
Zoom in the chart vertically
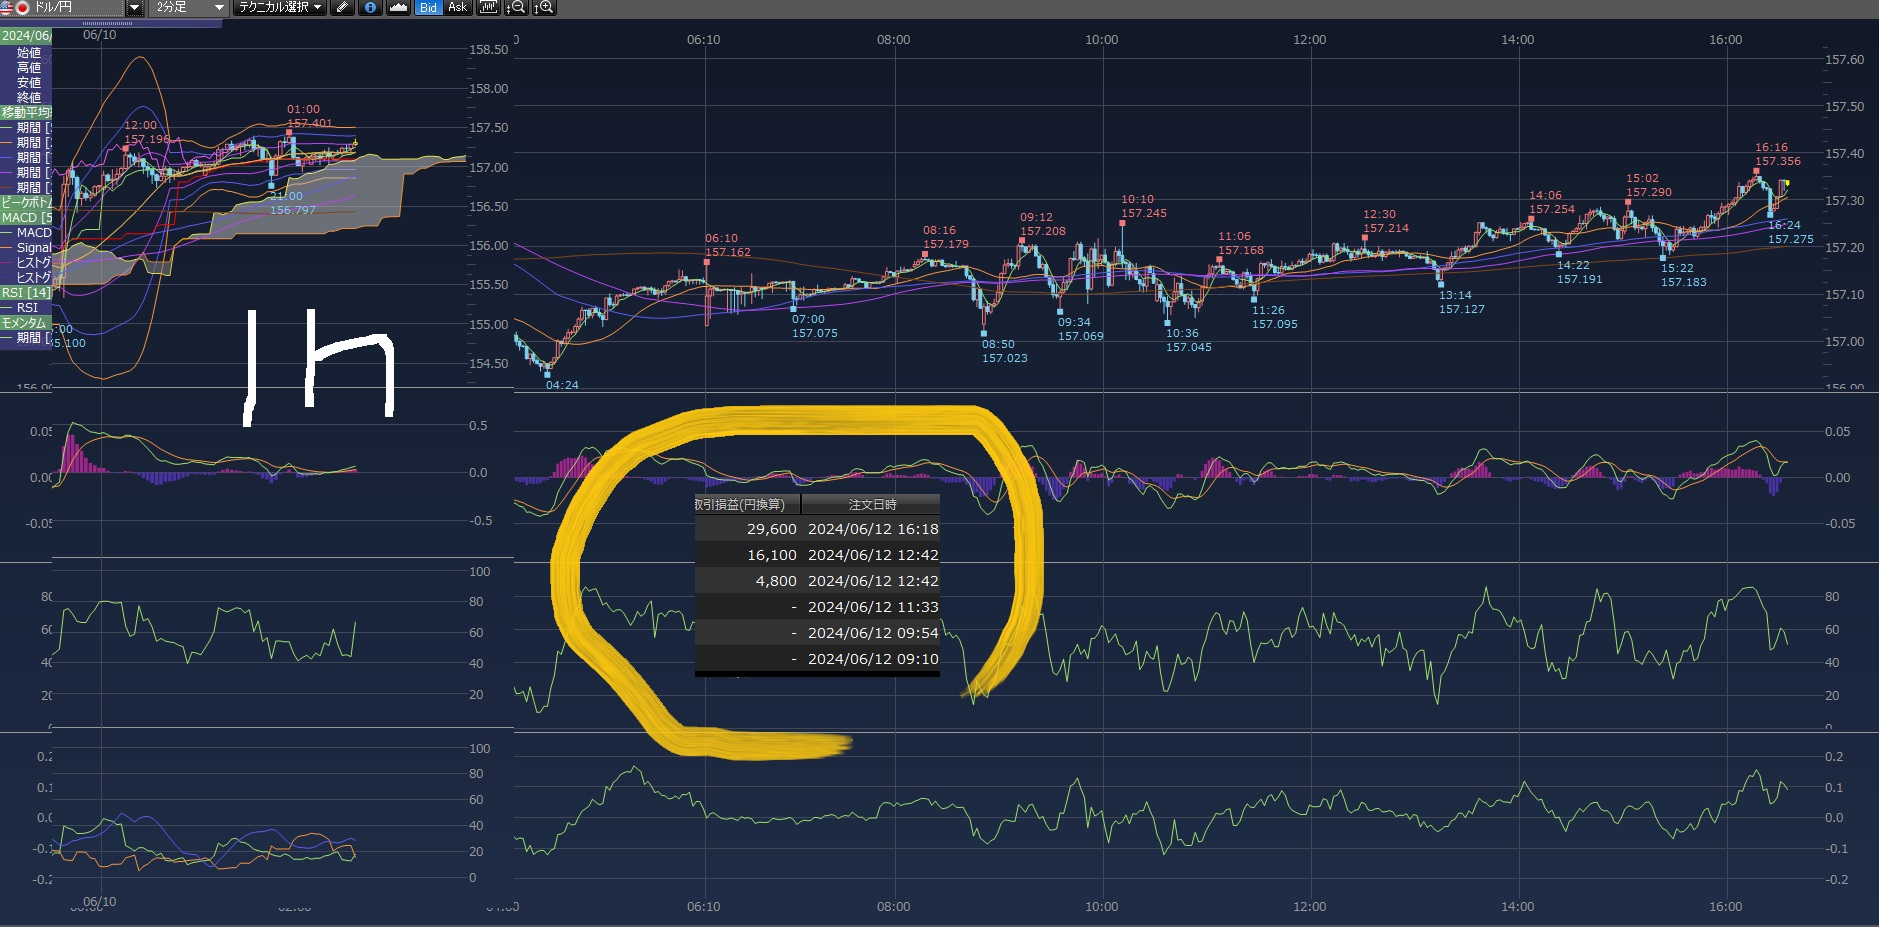point(543,7)
